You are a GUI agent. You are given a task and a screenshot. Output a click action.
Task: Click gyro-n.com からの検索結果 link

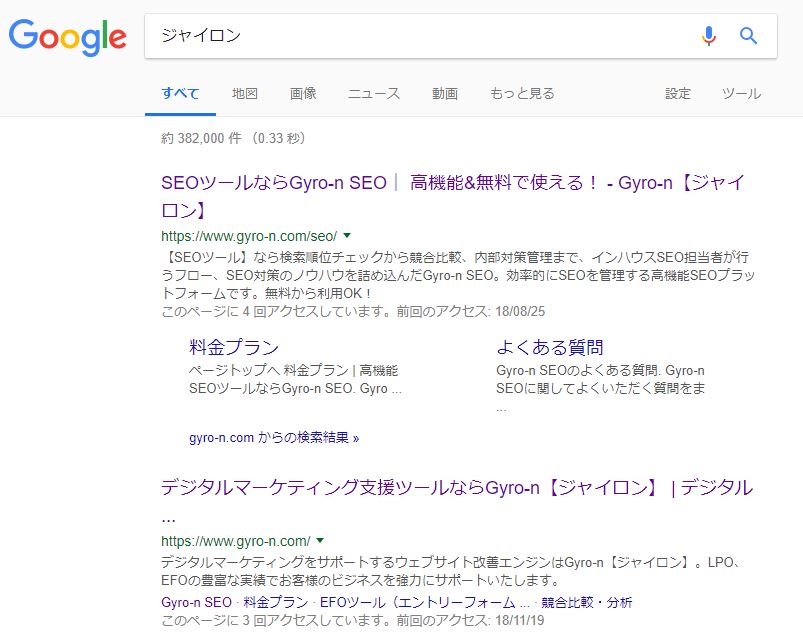[274, 438]
